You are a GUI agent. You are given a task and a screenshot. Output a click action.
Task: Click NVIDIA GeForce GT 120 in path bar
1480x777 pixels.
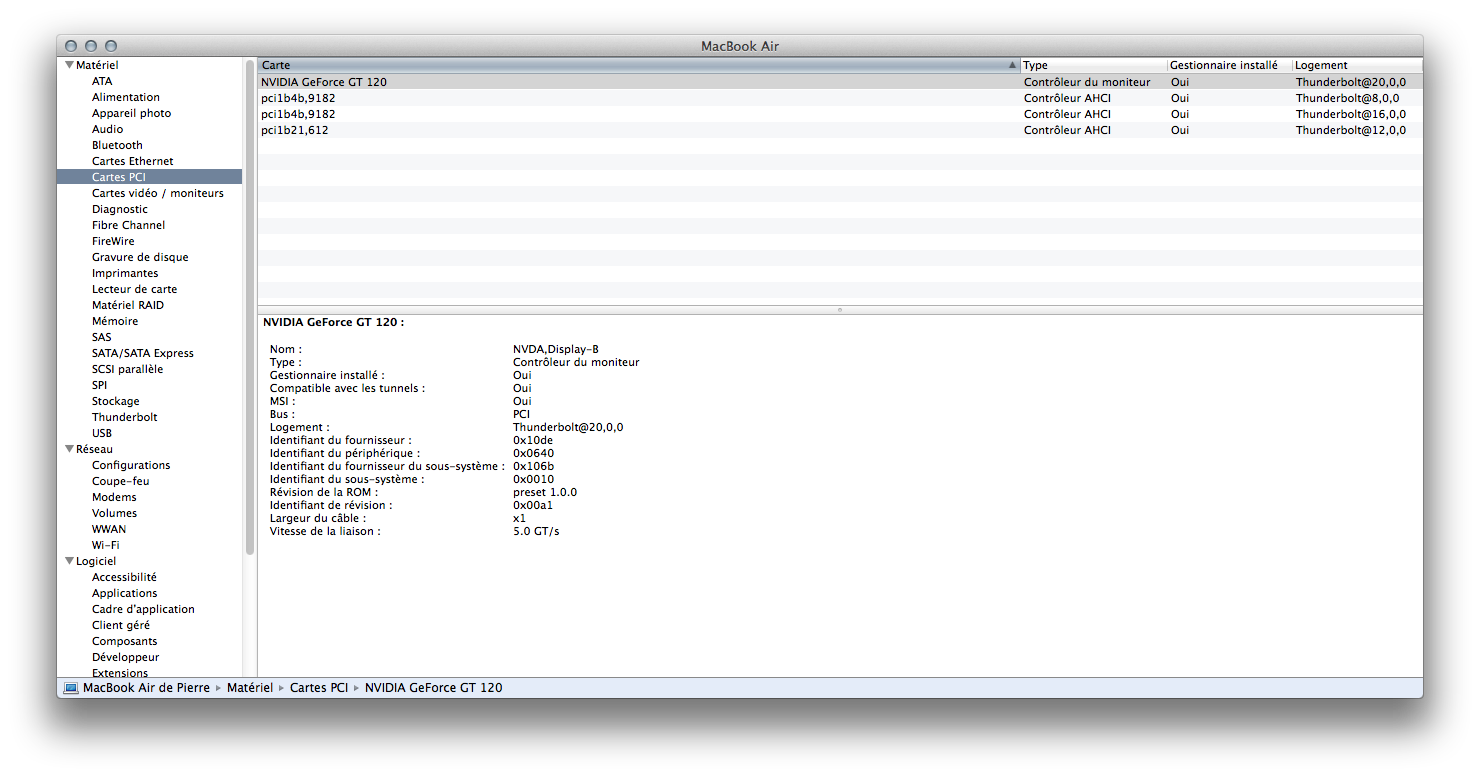(x=434, y=688)
